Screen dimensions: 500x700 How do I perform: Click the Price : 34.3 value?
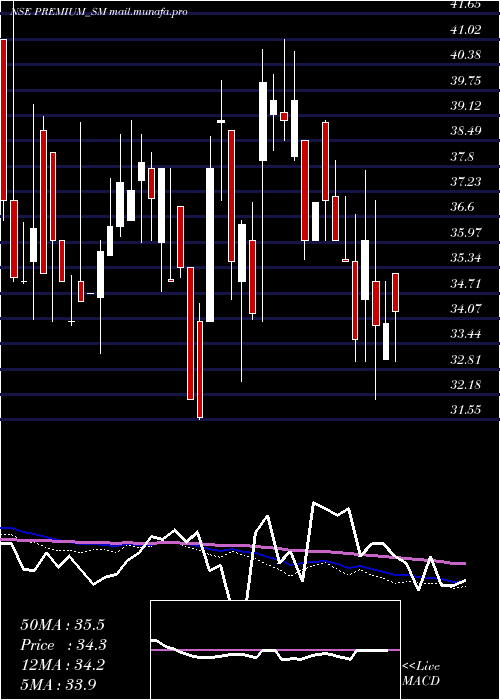point(65,645)
